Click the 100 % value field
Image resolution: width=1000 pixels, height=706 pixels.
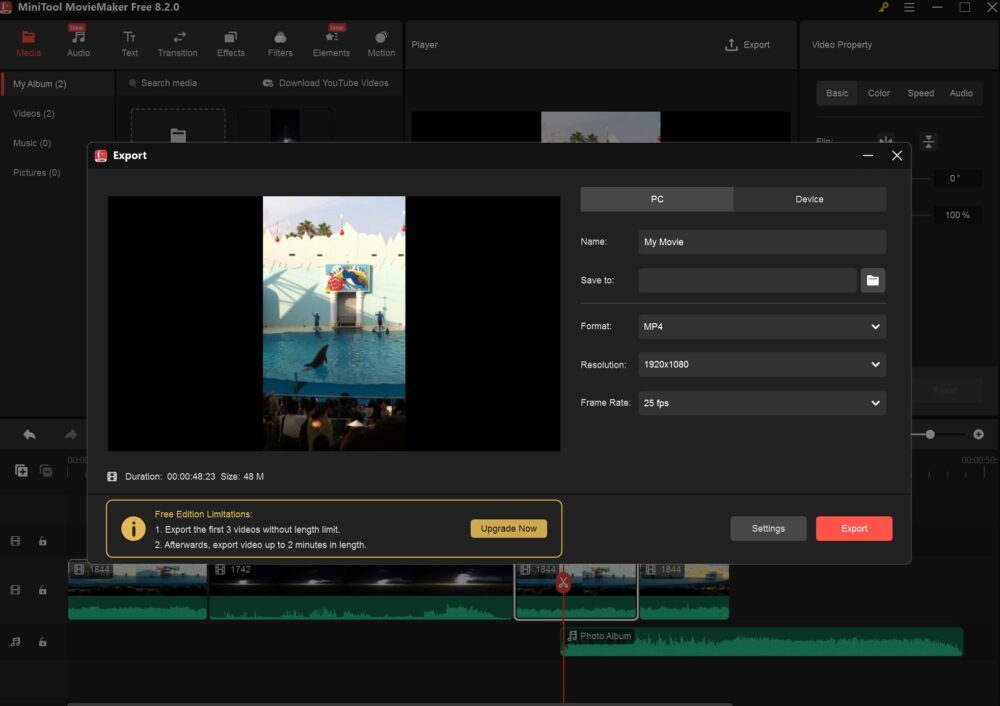pos(957,215)
